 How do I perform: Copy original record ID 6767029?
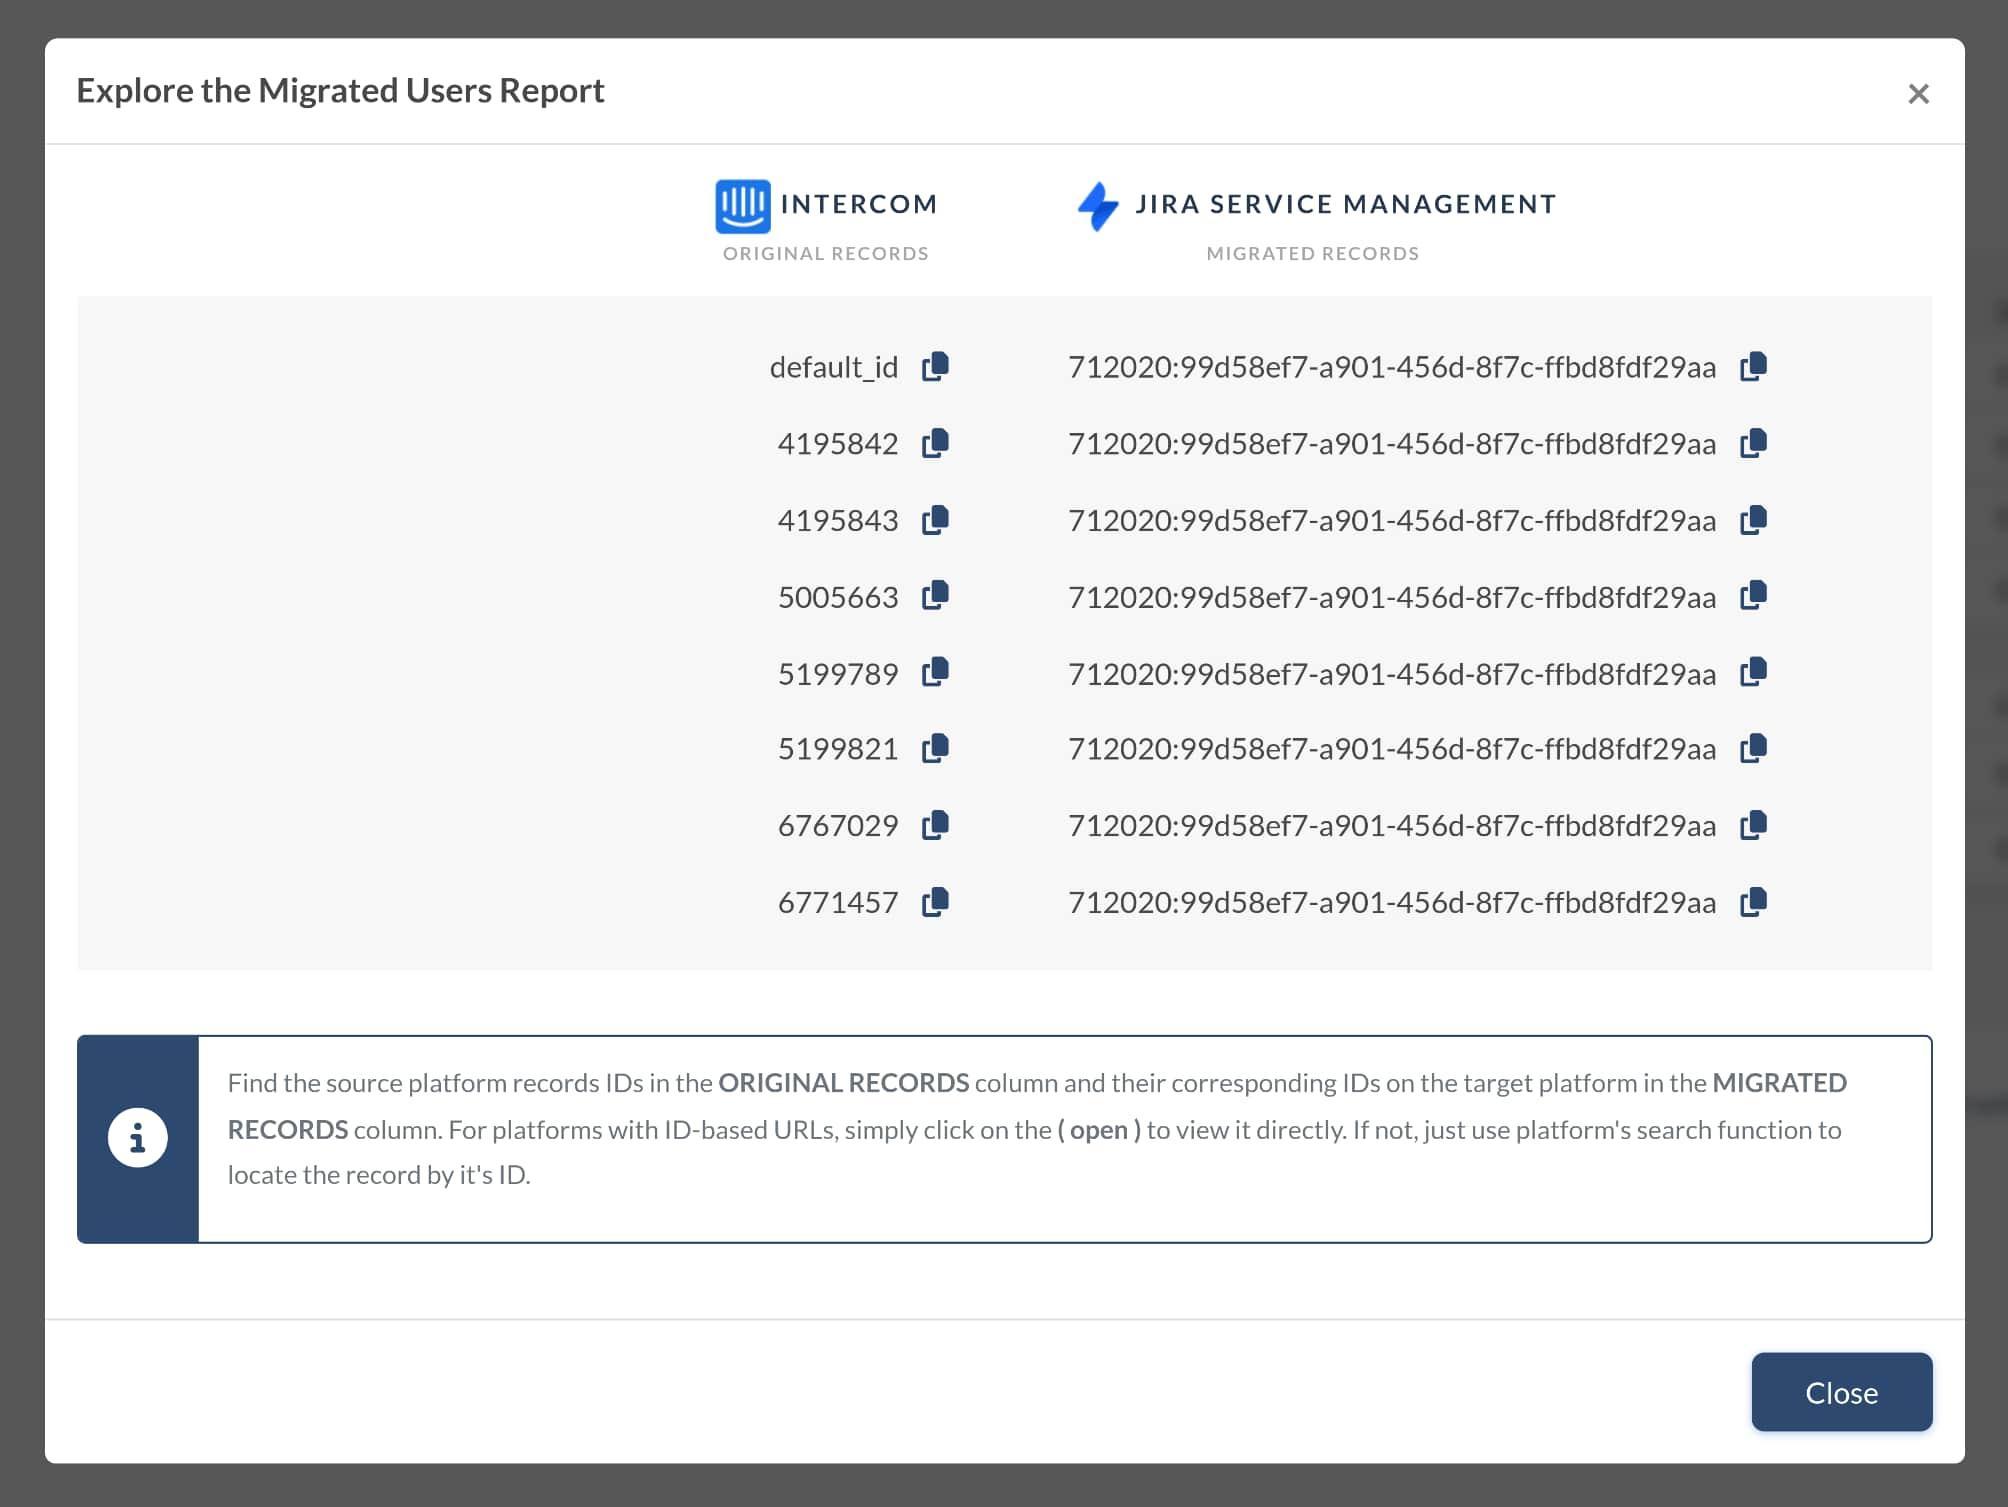935,826
